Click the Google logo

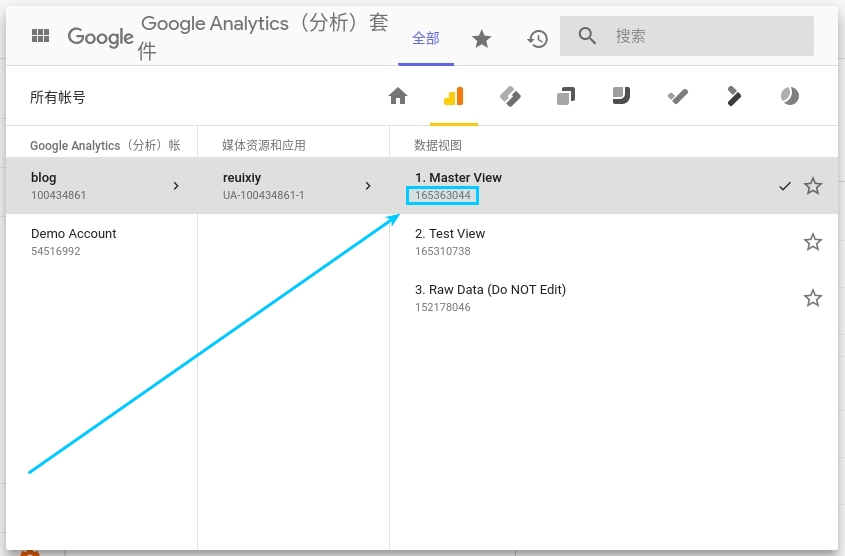(100, 37)
